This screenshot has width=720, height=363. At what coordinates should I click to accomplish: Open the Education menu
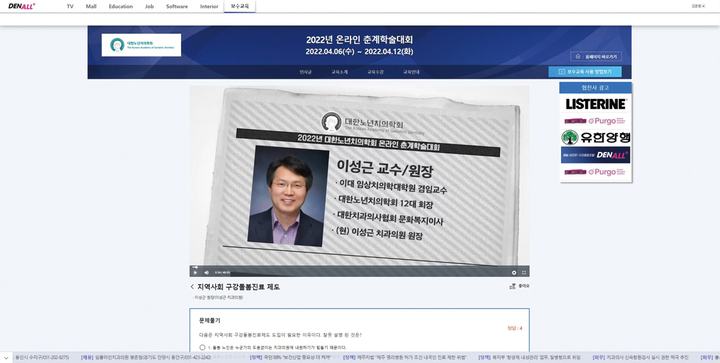pyautogui.click(x=121, y=6)
